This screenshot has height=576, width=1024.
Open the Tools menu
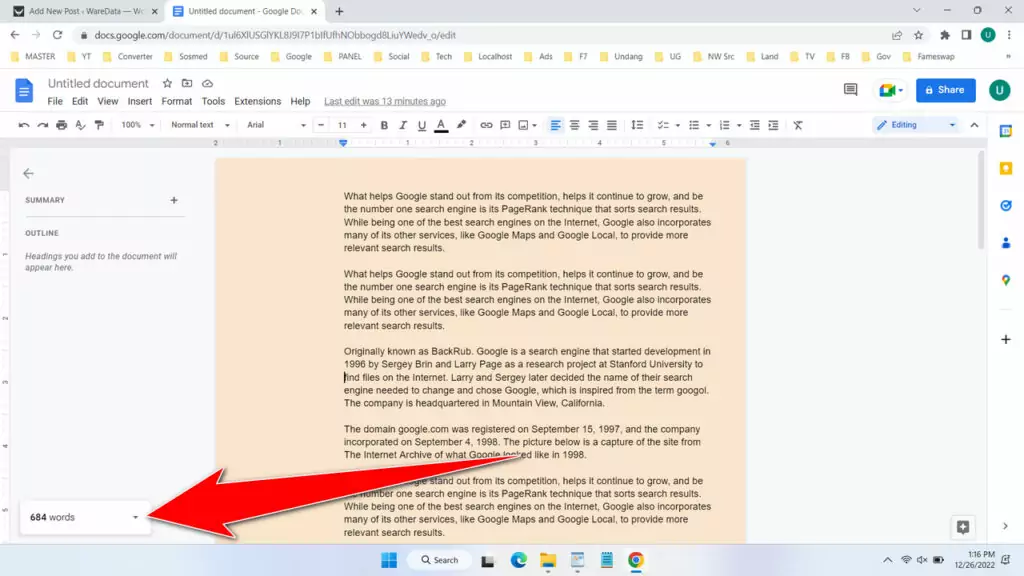(x=213, y=101)
